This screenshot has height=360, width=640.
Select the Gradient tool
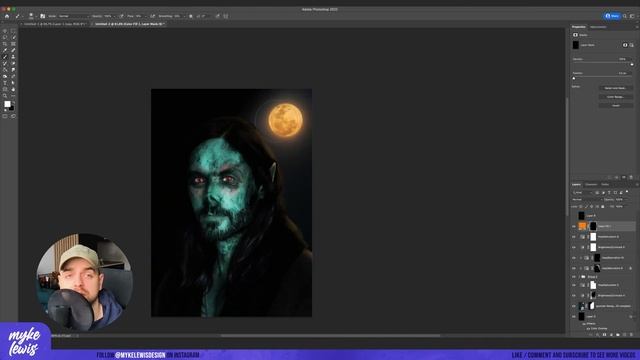5,69
